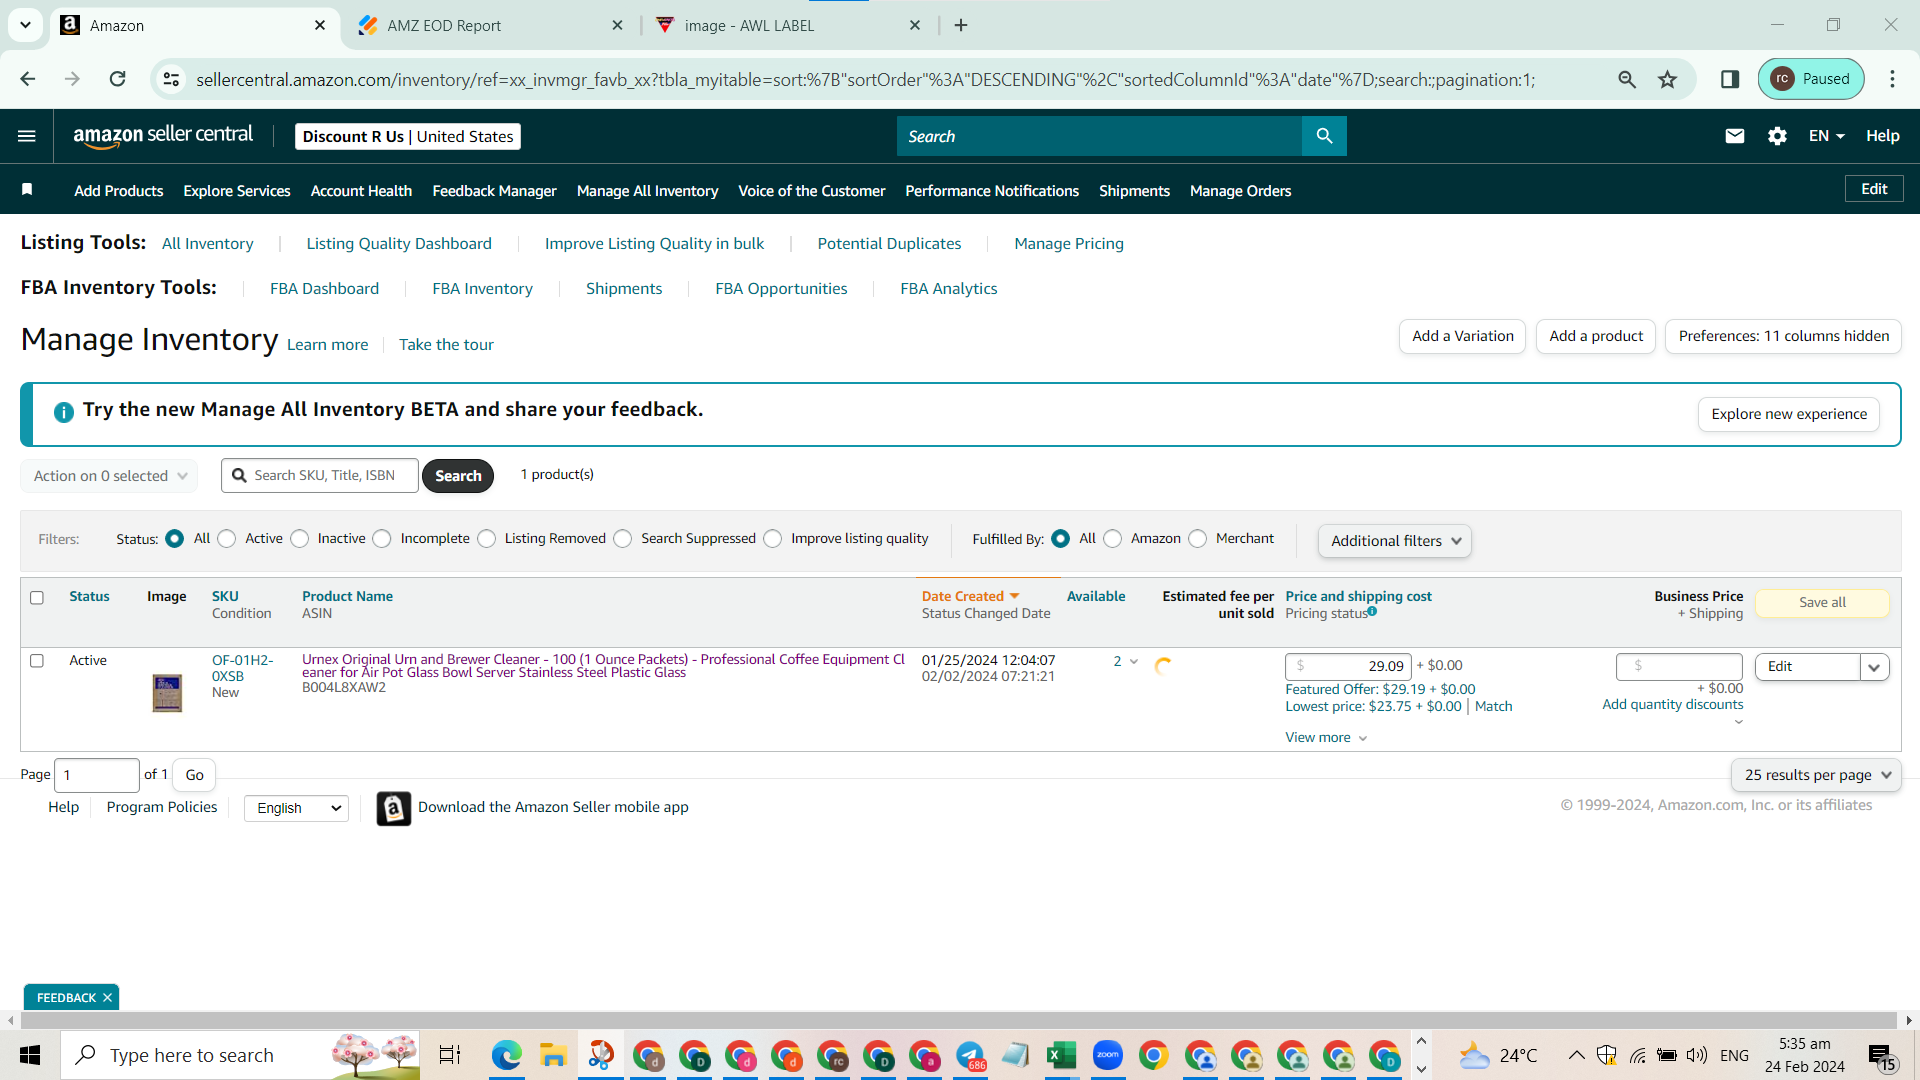Expand the chevron under Add quantity discounts
This screenshot has height=1080, width=1920.
(1739, 722)
